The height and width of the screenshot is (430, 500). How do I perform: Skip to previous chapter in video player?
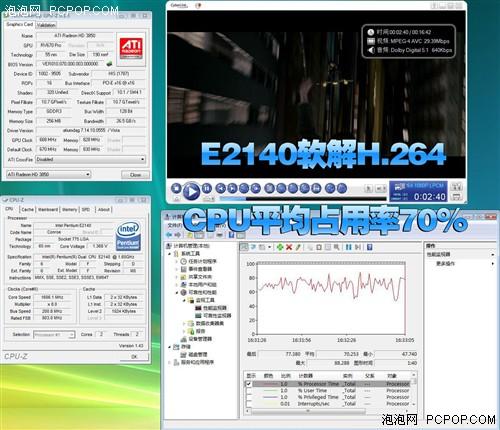point(221,188)
